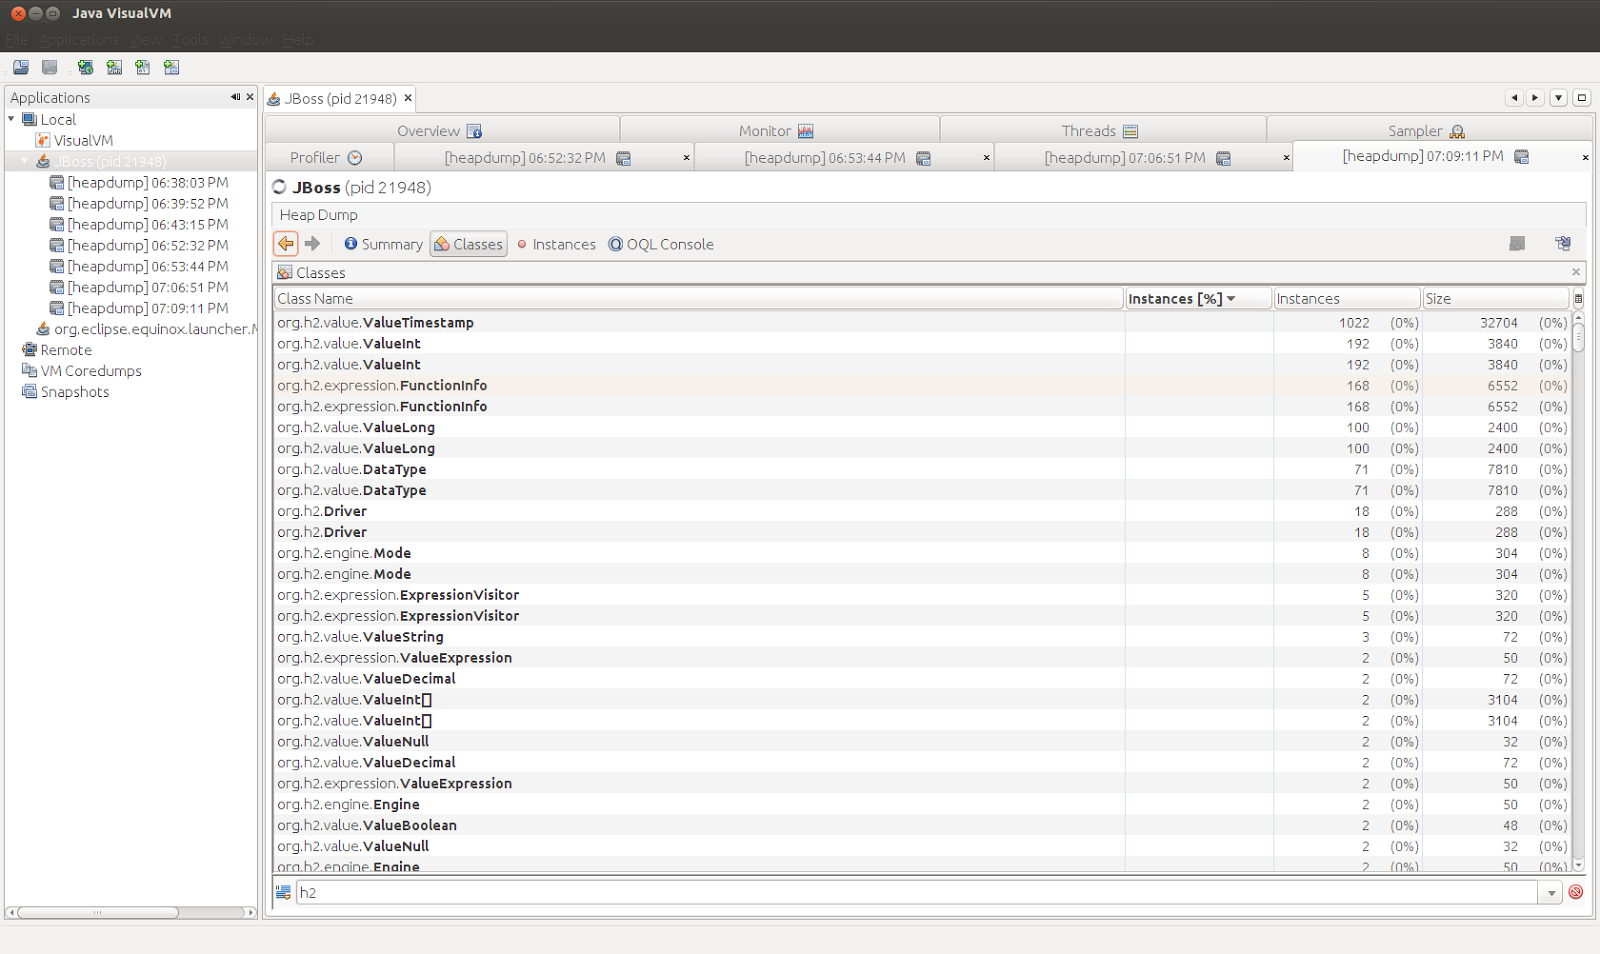Close the heapdump 07:09:11 PM tab
The height and width of the screenshot is (954, 1600).
click(x=1585, y=158)
